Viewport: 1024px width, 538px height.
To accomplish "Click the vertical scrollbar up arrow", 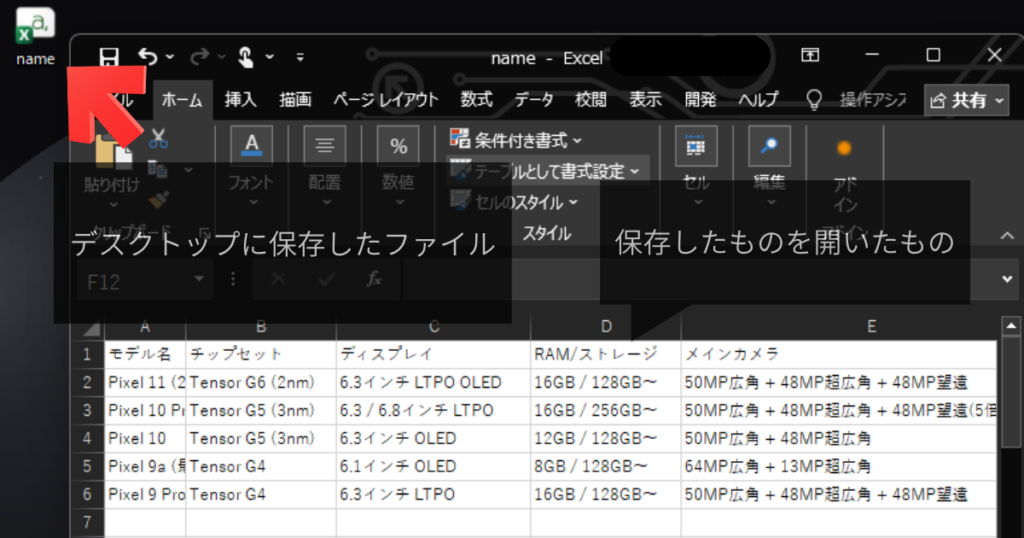I will (1010, 326).
